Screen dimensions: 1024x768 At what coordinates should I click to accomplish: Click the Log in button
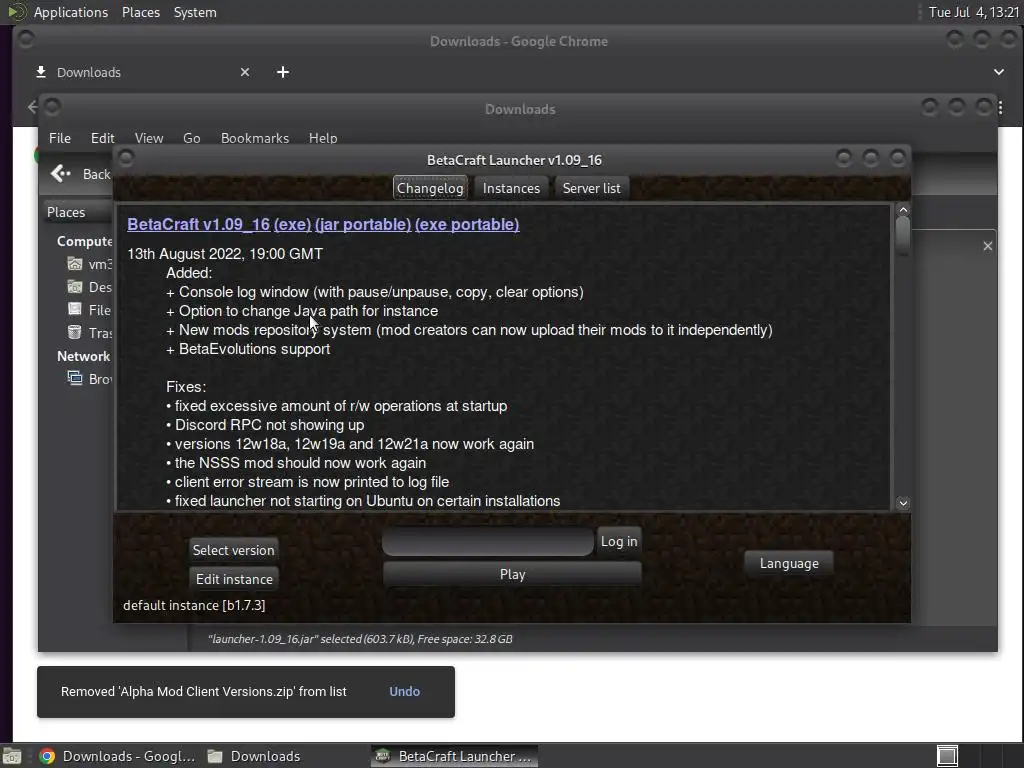(619, 541)
